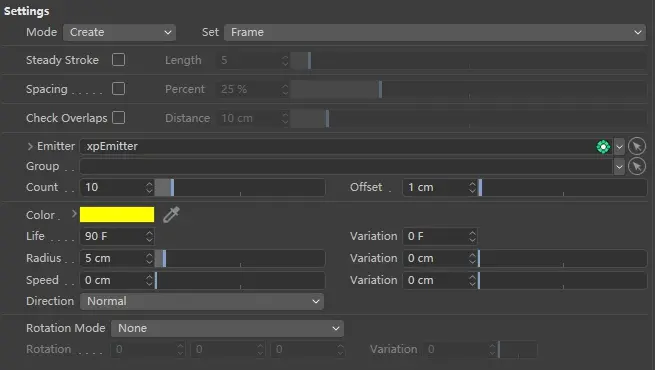655x370 pixels.
Task: Open the Set dropdown showing Frame
Action: [435, 32]
